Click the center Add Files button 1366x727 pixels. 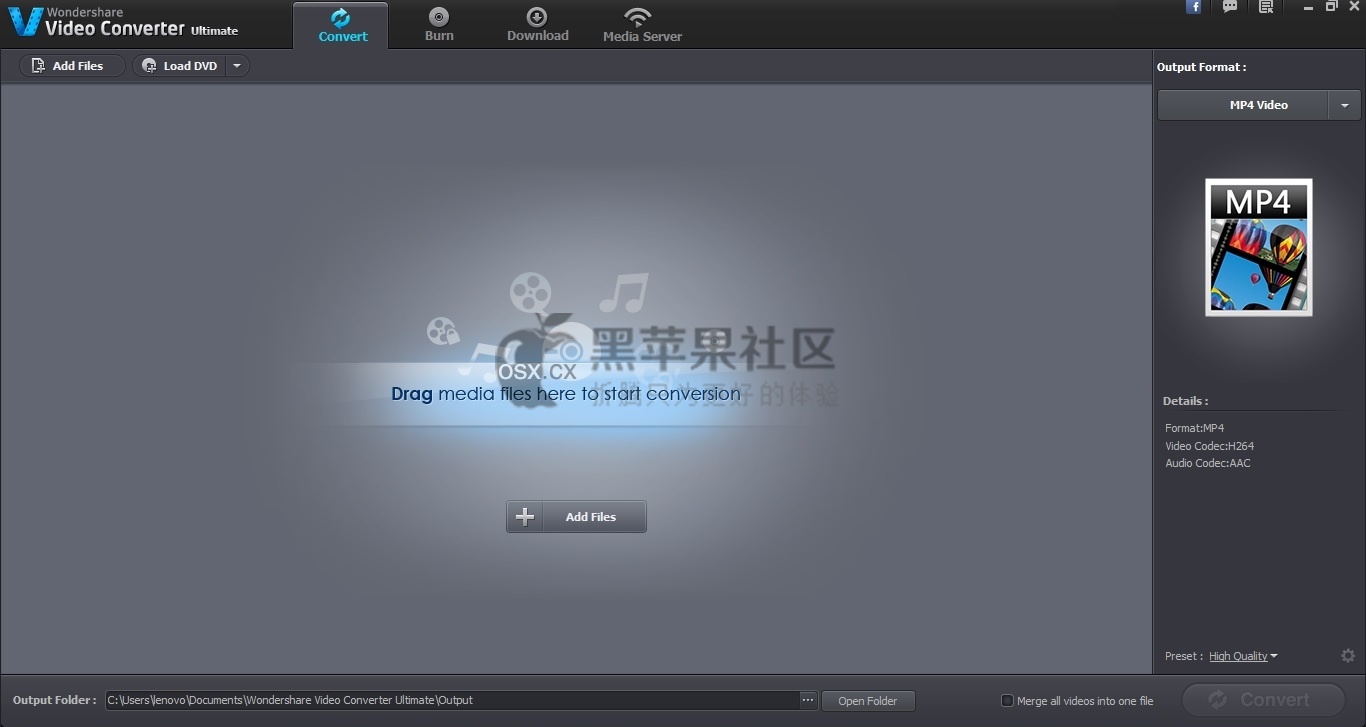click(x=576, y=517)
